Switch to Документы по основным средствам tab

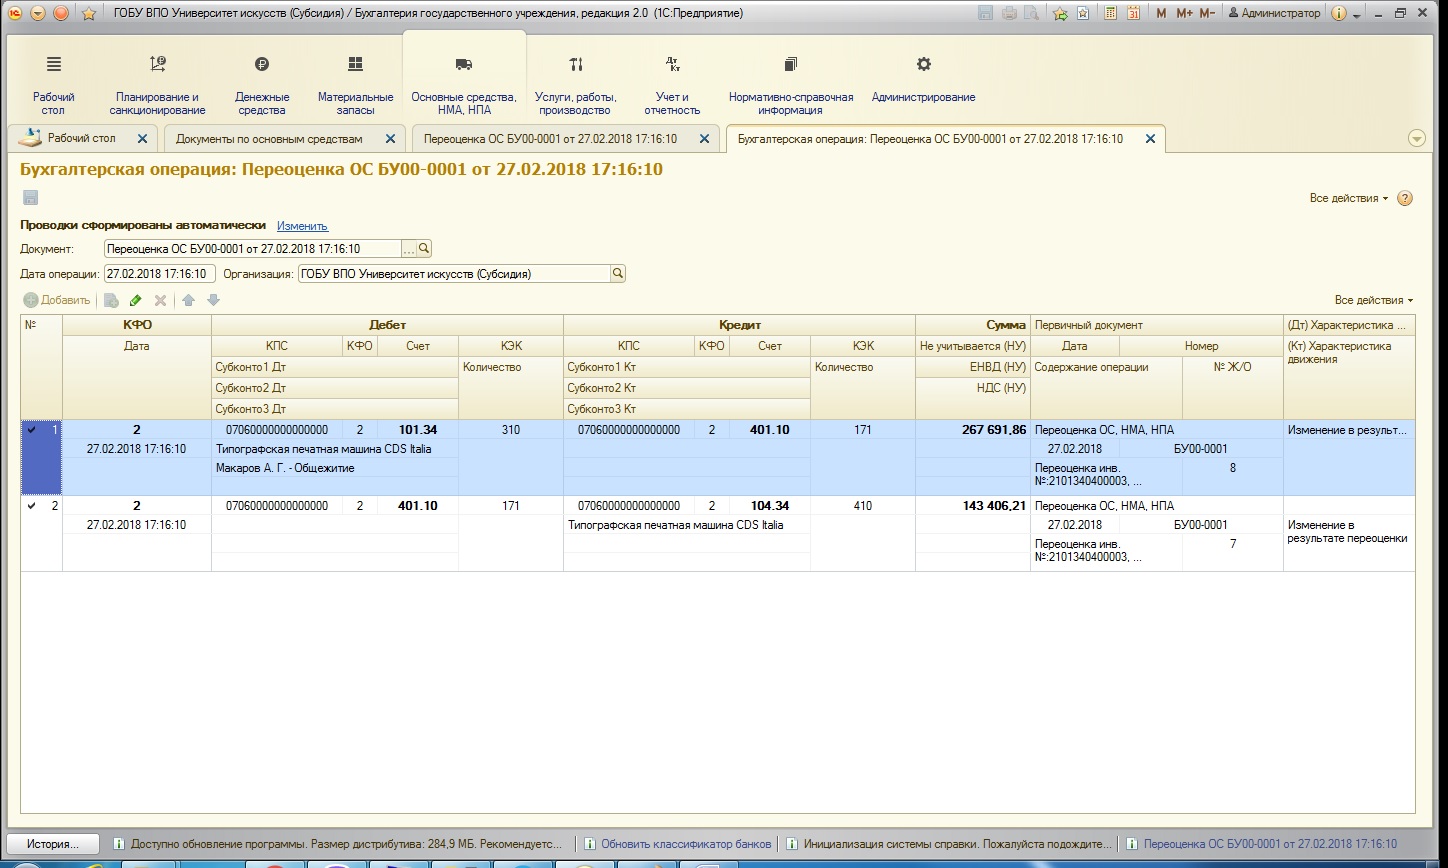pos(269,139)
